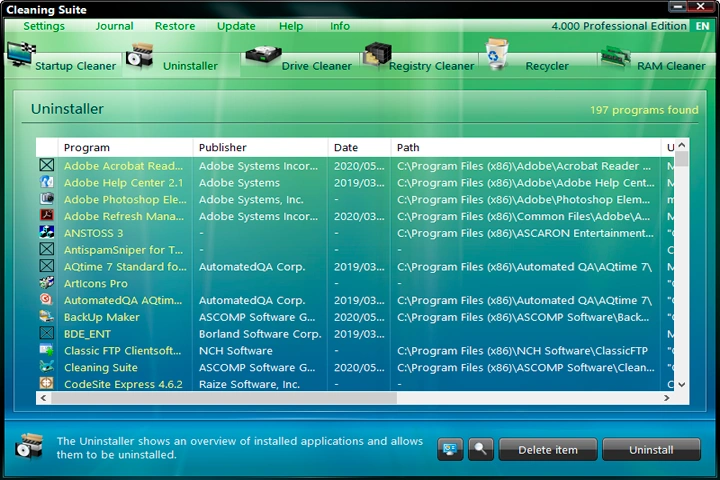
Task: Click the horizontal scrollbar left arrow
Action: tap(43, 398)
